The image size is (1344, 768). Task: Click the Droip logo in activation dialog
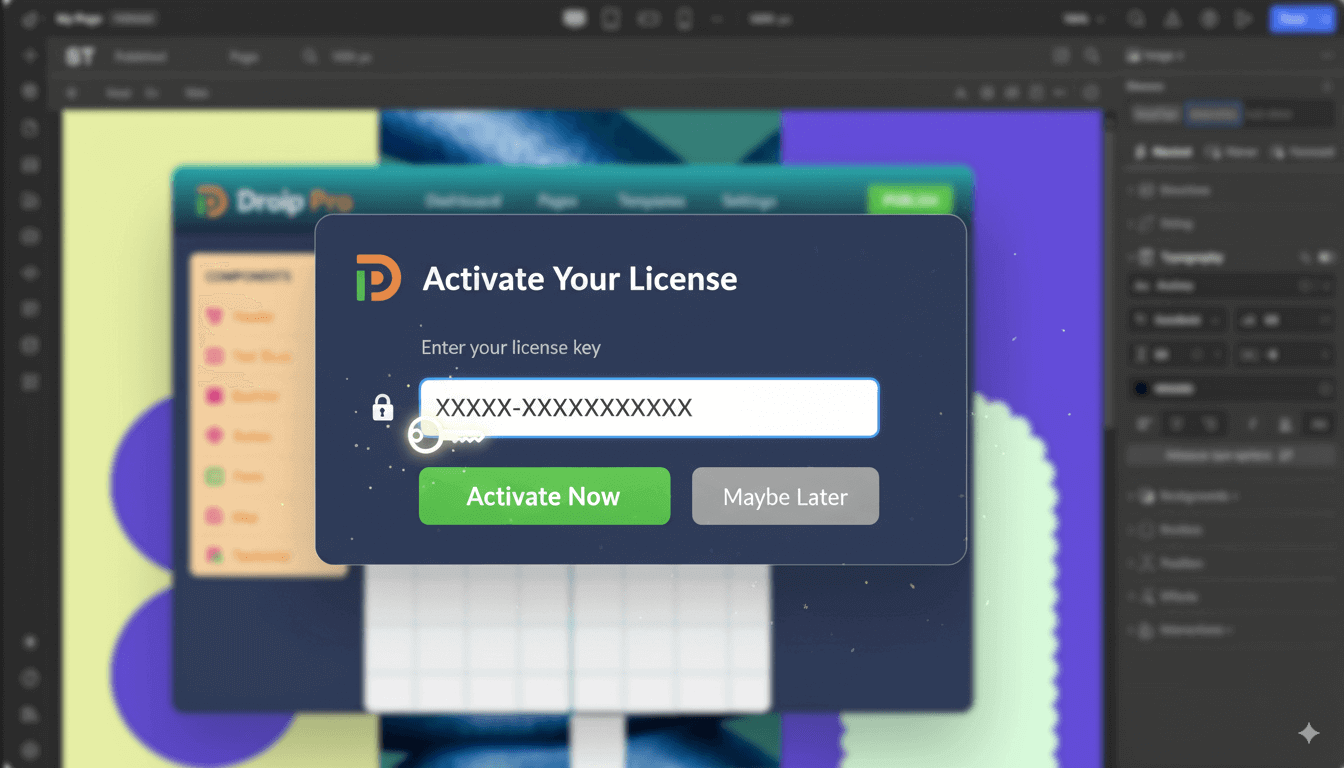378,278
